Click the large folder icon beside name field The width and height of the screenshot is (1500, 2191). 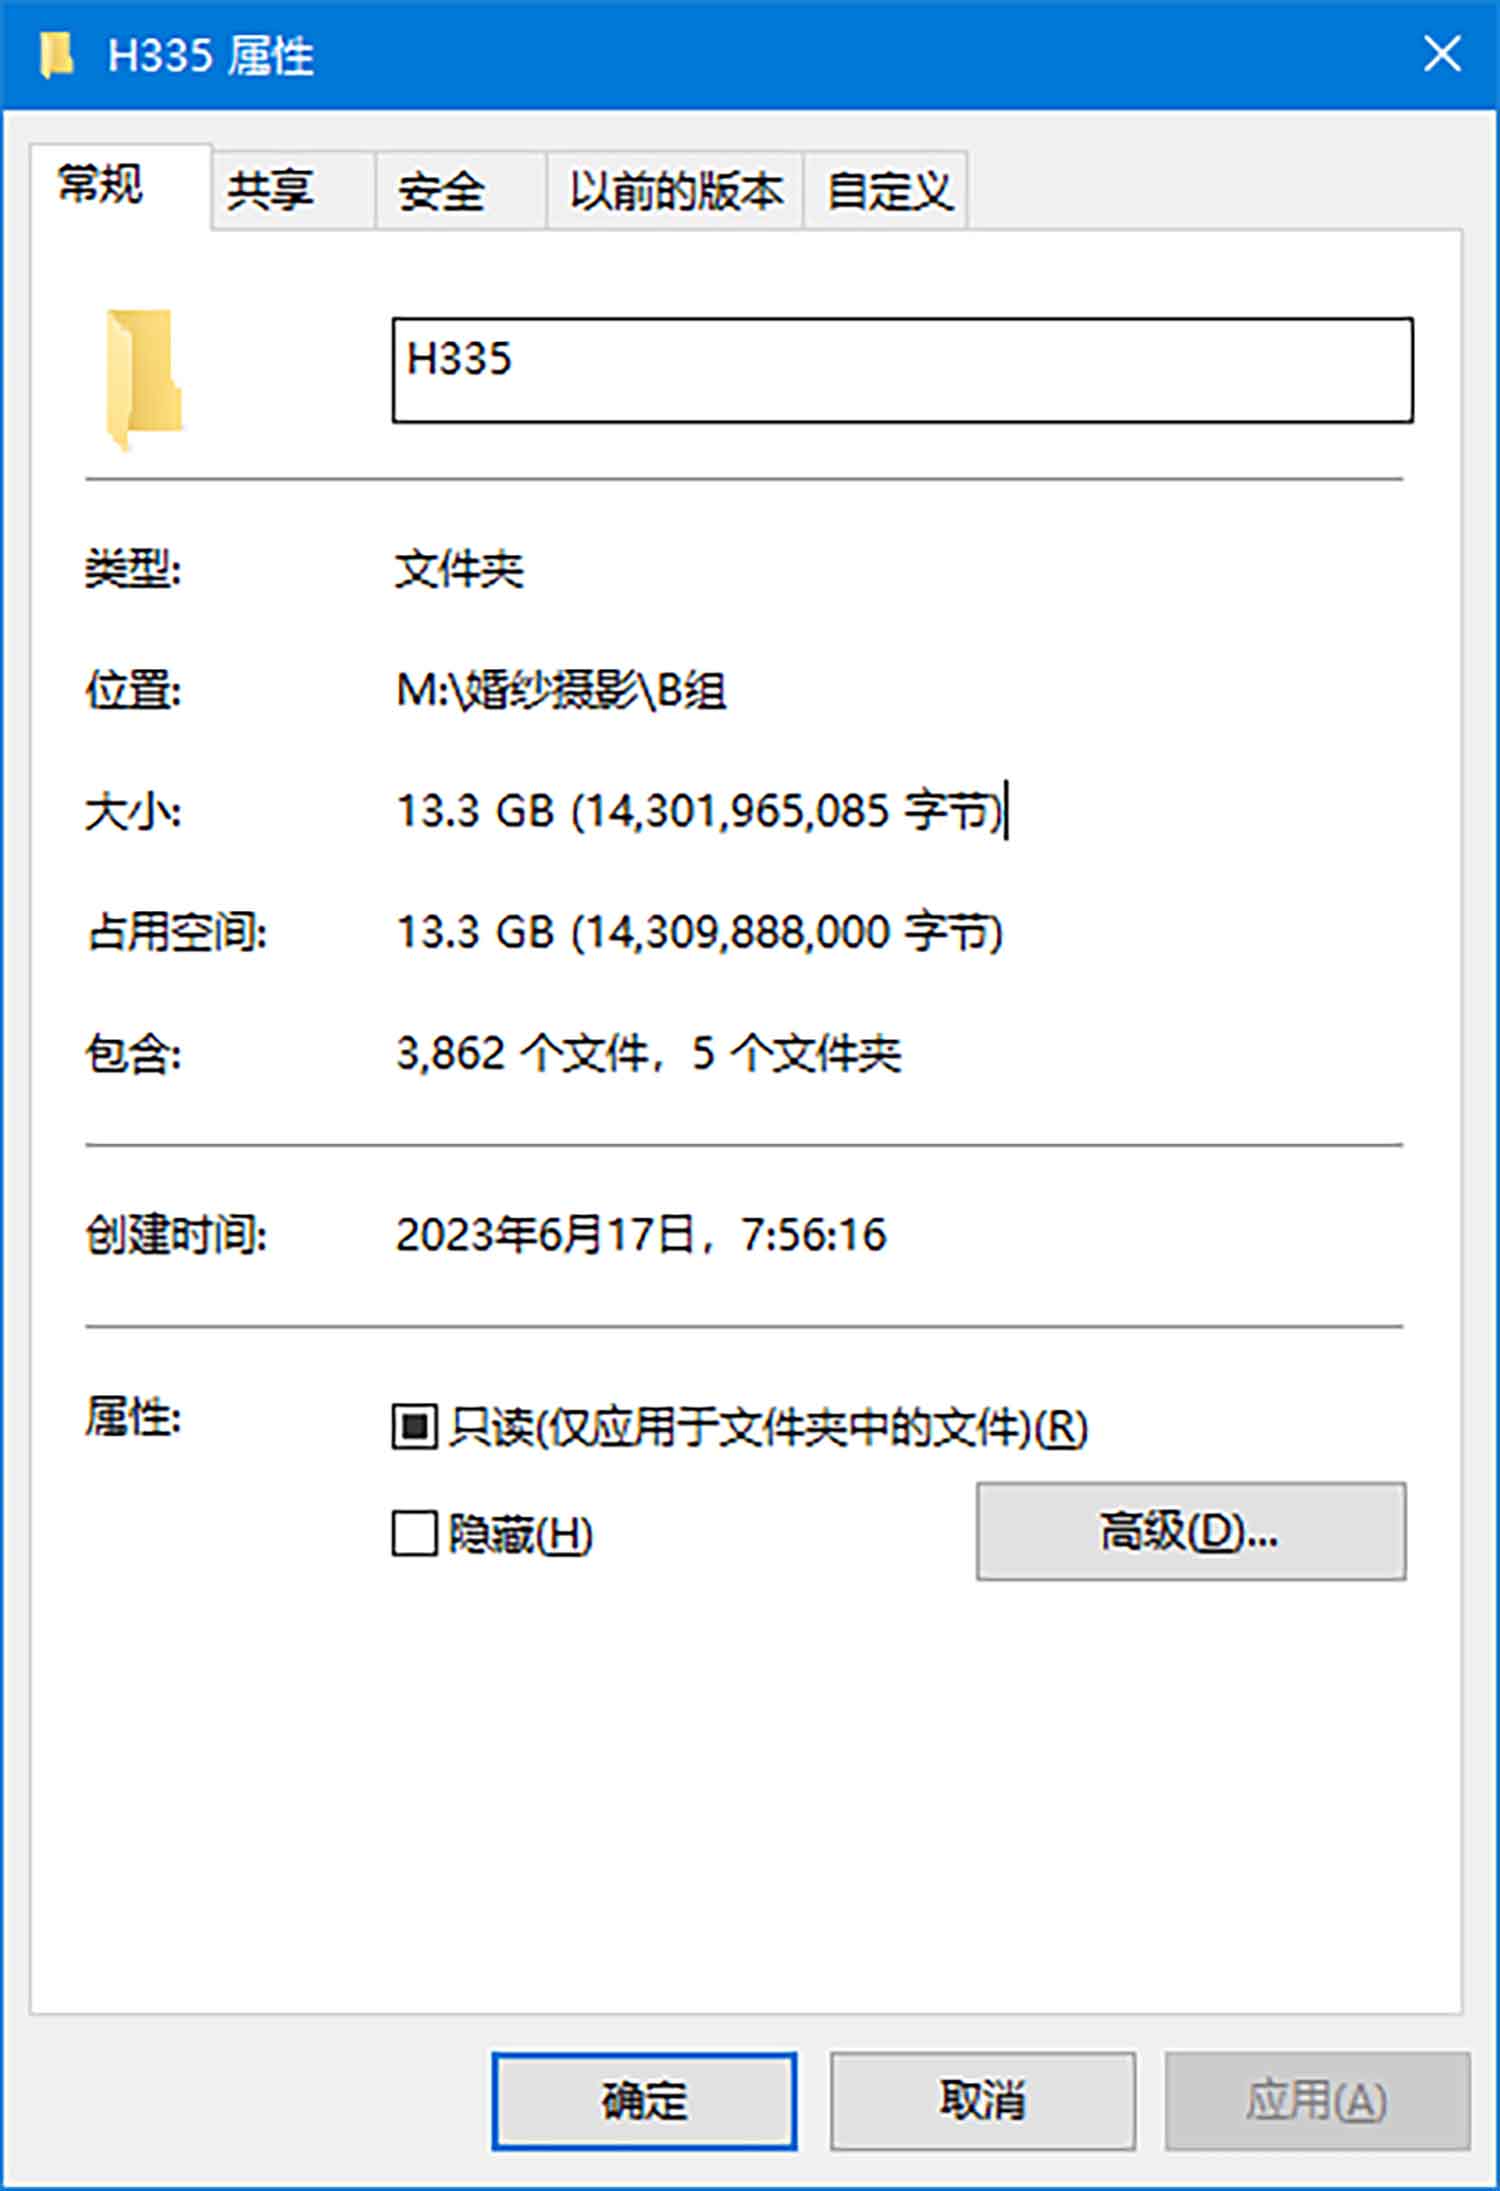144,379
